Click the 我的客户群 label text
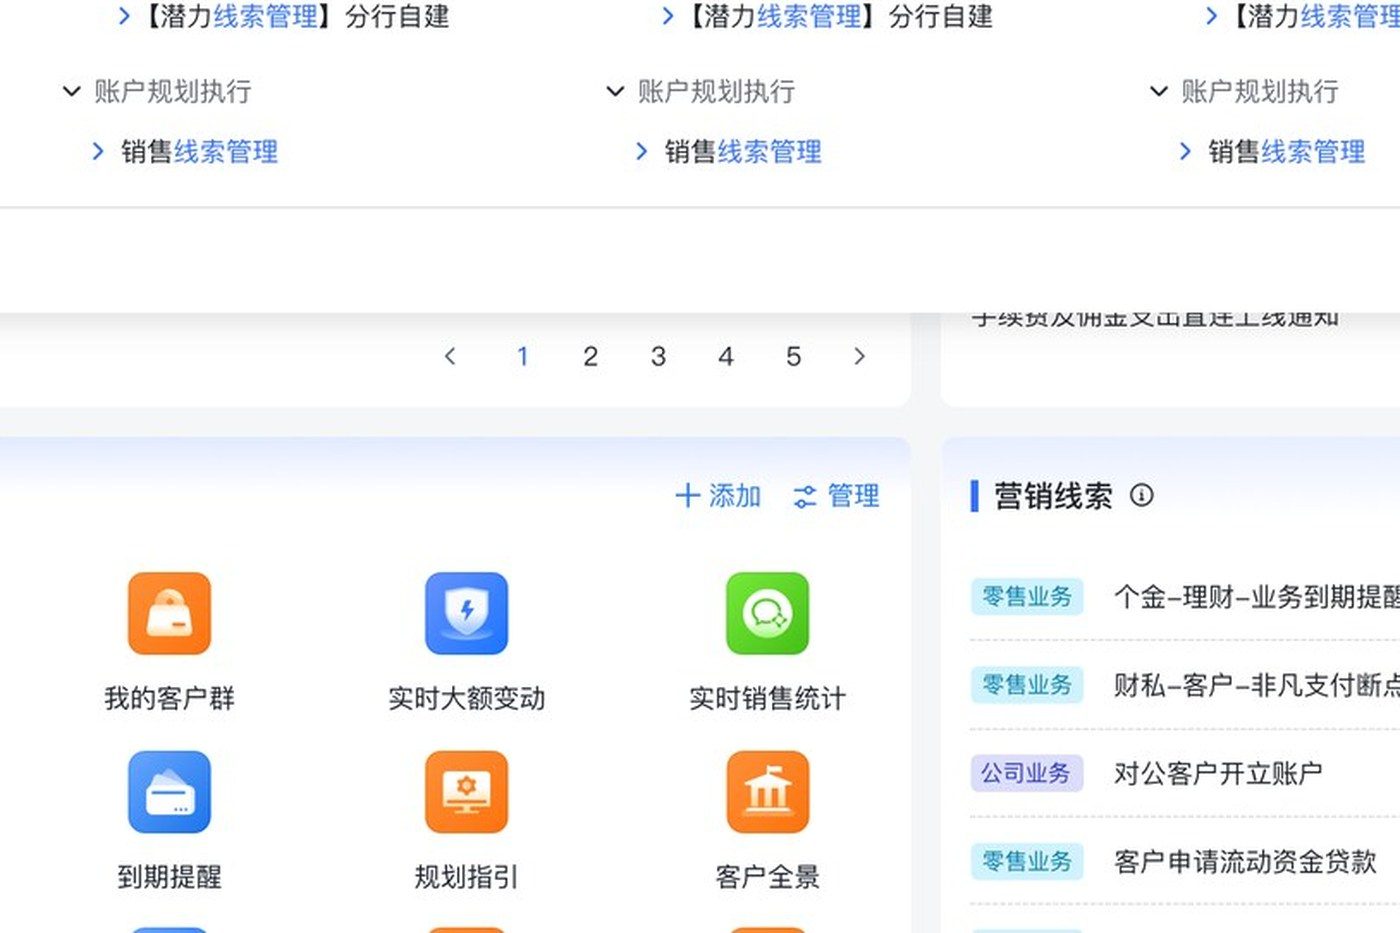Screen dimensions: 1400x933 pos(169,698)
